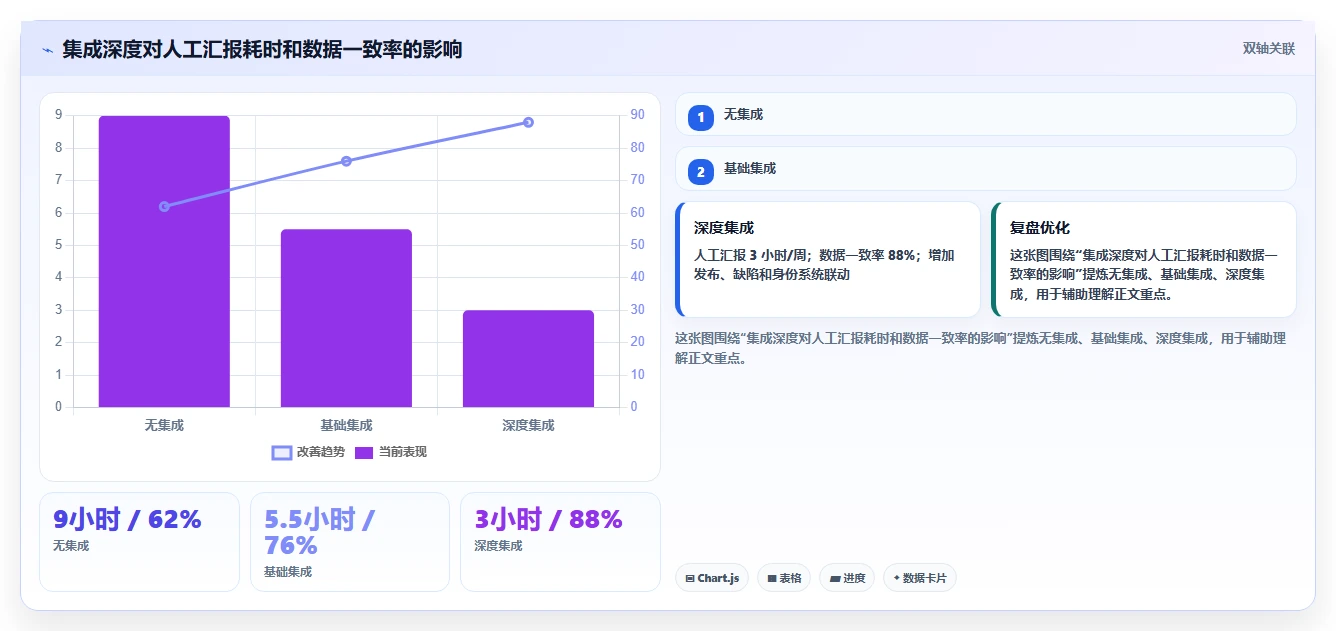
Task: Click the x-axis label 深度集成
Action: click(x=528, y=425)
